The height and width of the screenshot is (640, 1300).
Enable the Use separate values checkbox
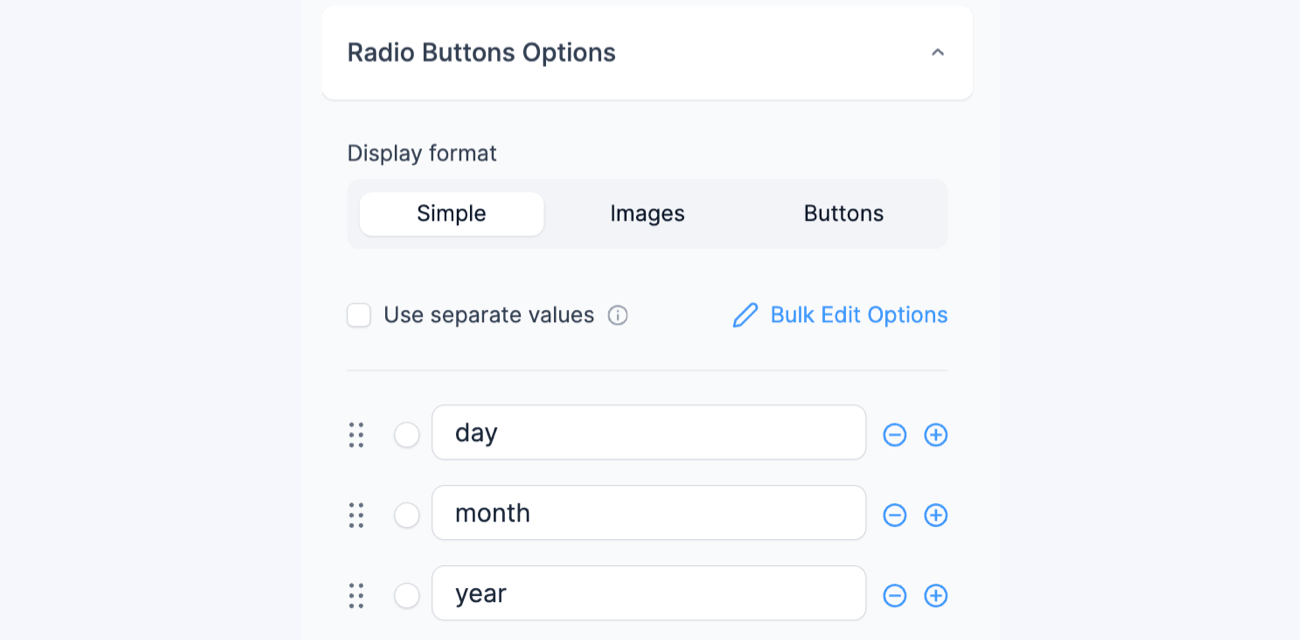[359, 316]
